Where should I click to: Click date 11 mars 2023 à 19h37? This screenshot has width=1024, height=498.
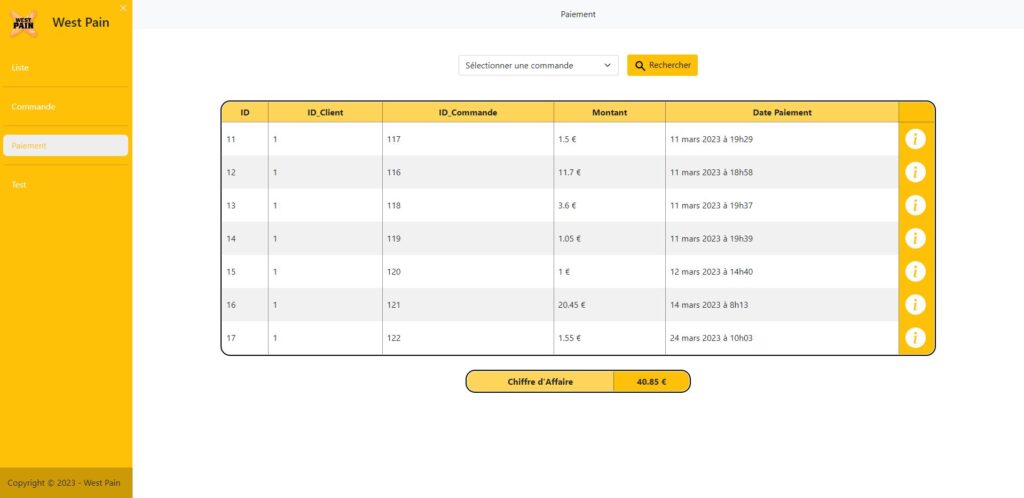(711, 206)
